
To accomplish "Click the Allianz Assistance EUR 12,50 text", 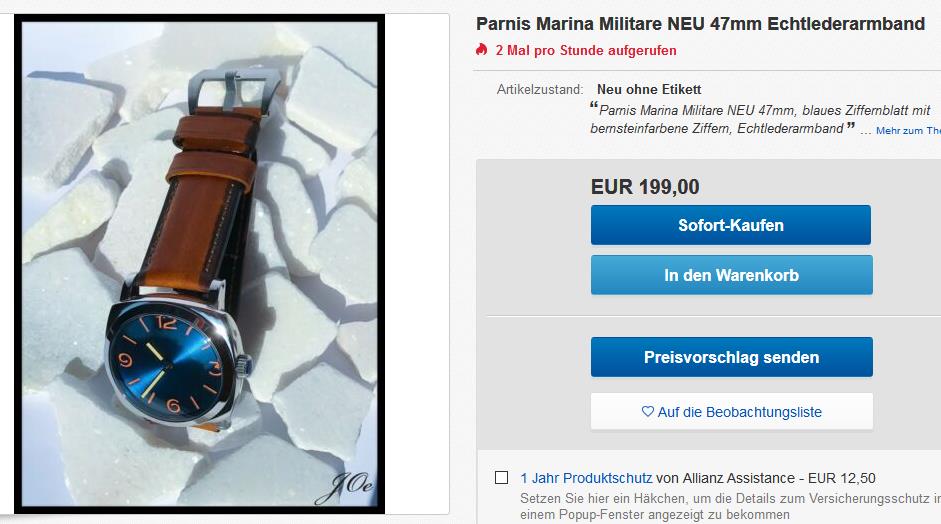I will click(x=765, y=478).
